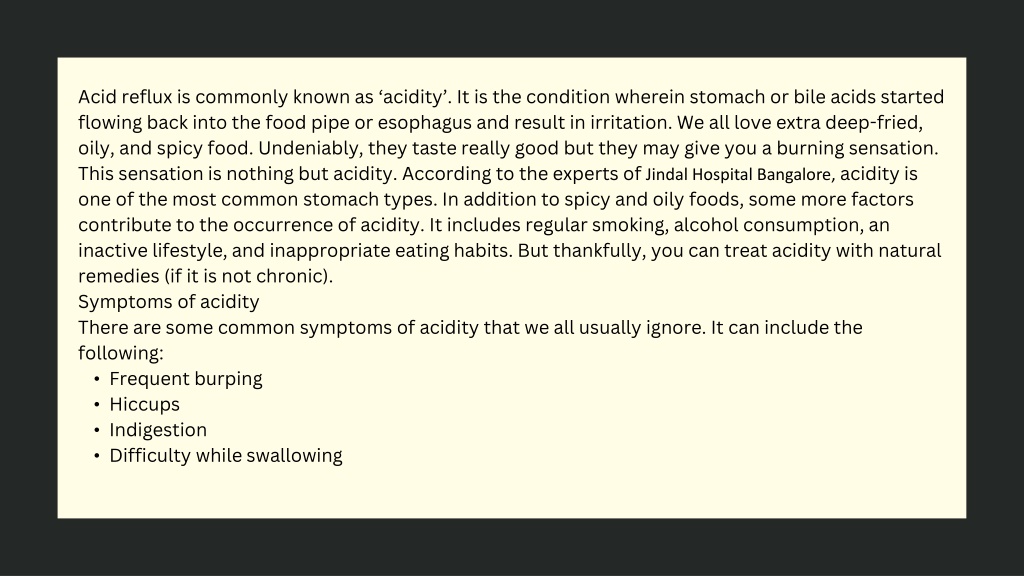Click the text '(if it is not chronic)'
The image size is (1024, 576).
pyautogui.click(x=248, y=276)
